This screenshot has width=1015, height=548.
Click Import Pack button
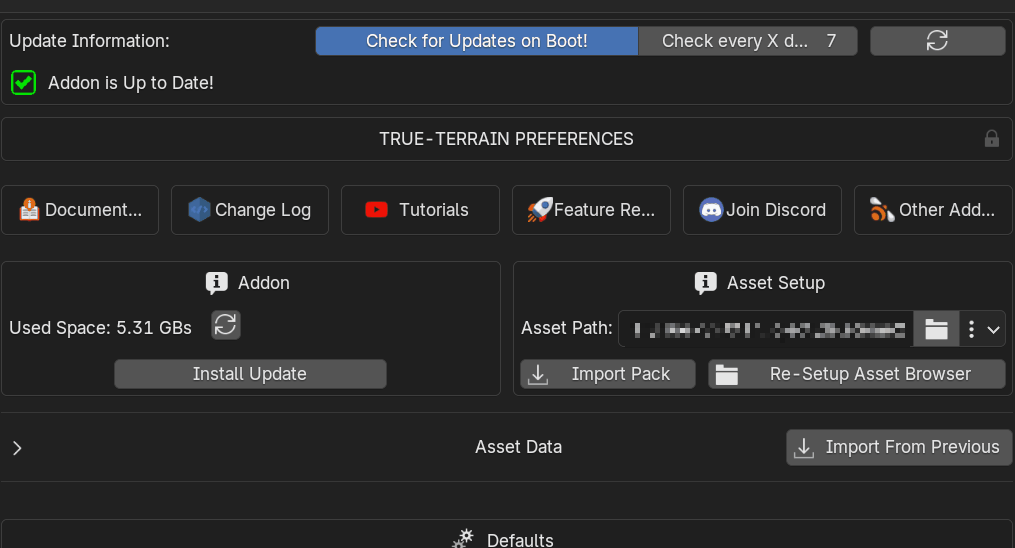click(609, 374)
